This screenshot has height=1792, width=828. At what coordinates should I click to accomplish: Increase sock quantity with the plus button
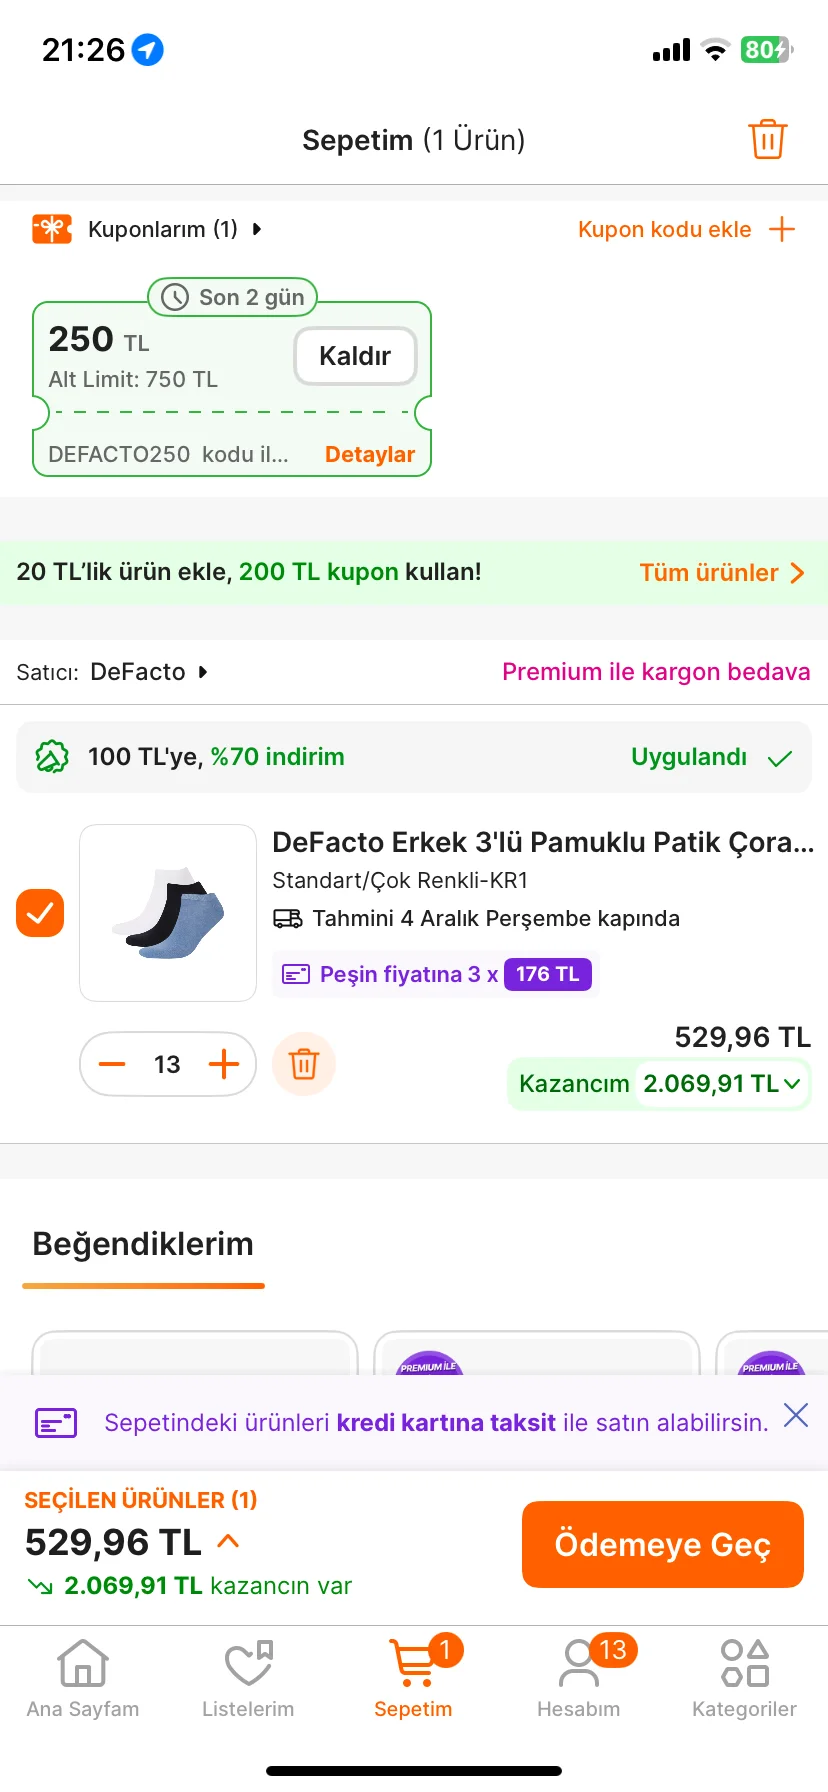tap(224, 1064)
